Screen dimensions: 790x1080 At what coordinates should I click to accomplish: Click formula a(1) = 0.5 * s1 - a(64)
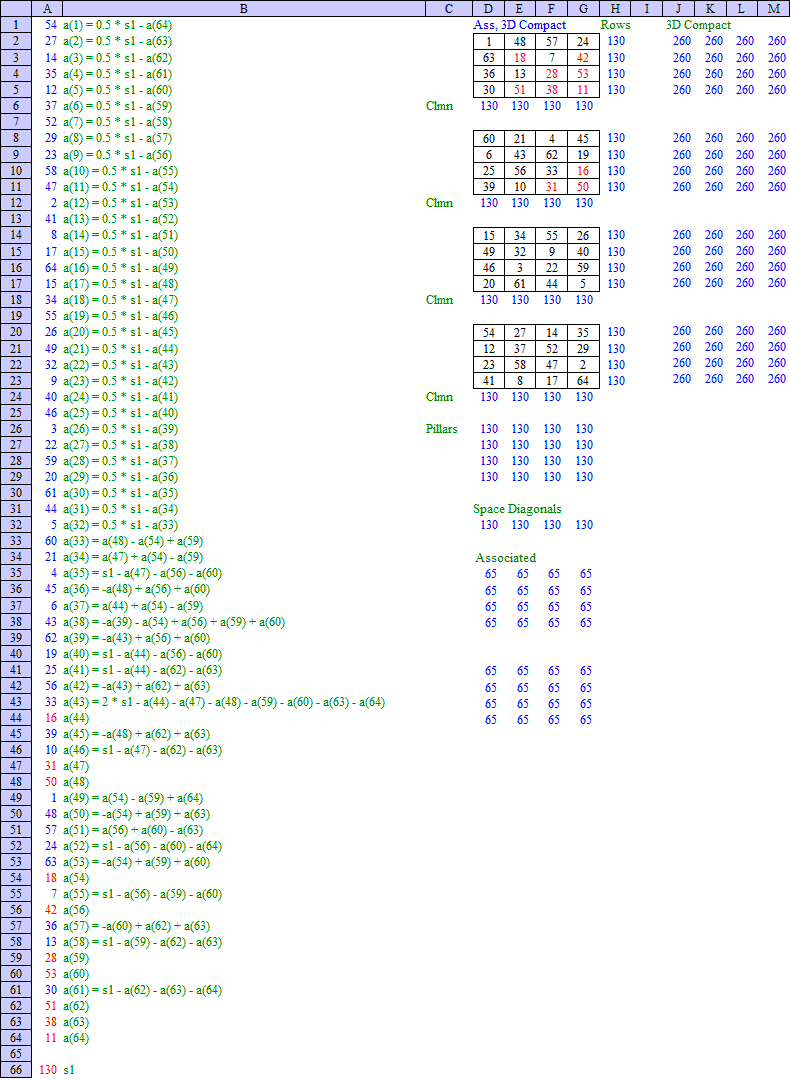coord(117,25)
